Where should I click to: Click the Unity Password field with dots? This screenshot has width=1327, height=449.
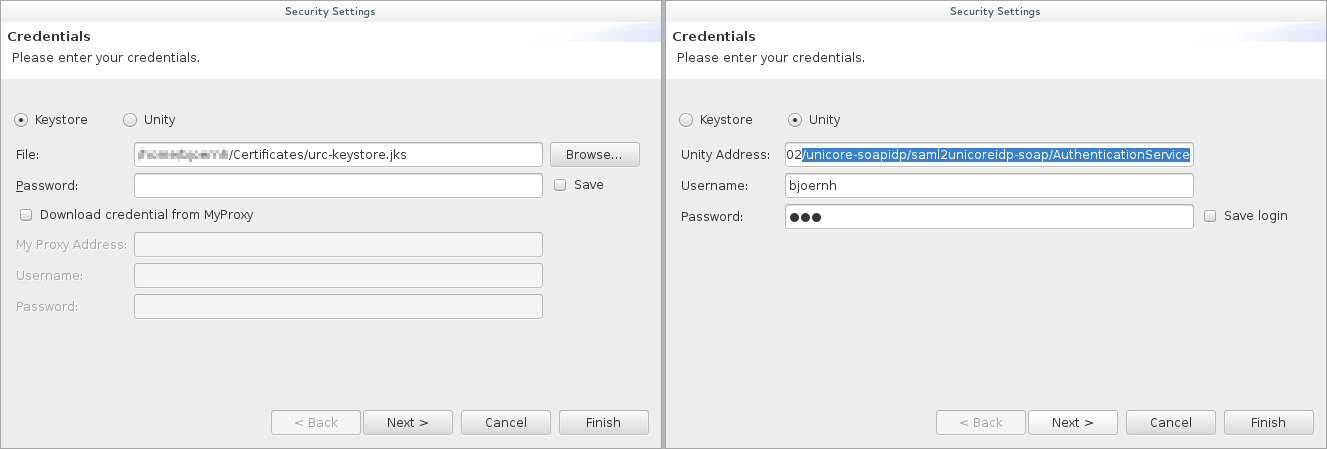coord(989,217)
